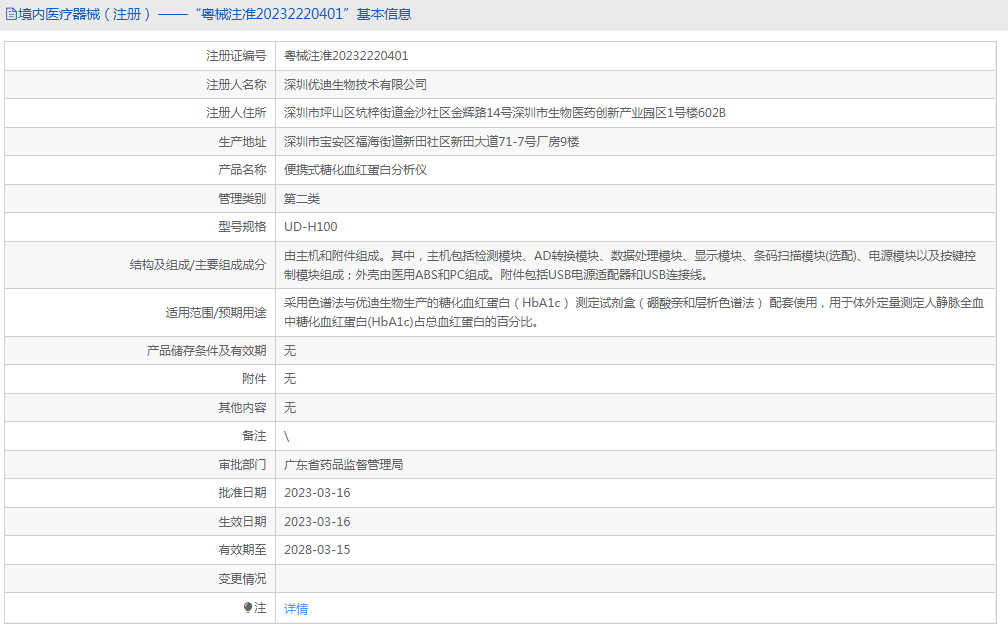Viewport: 1008px width, 631px height.
Task: Click backslash value in 备注 row
Action: 287,436
